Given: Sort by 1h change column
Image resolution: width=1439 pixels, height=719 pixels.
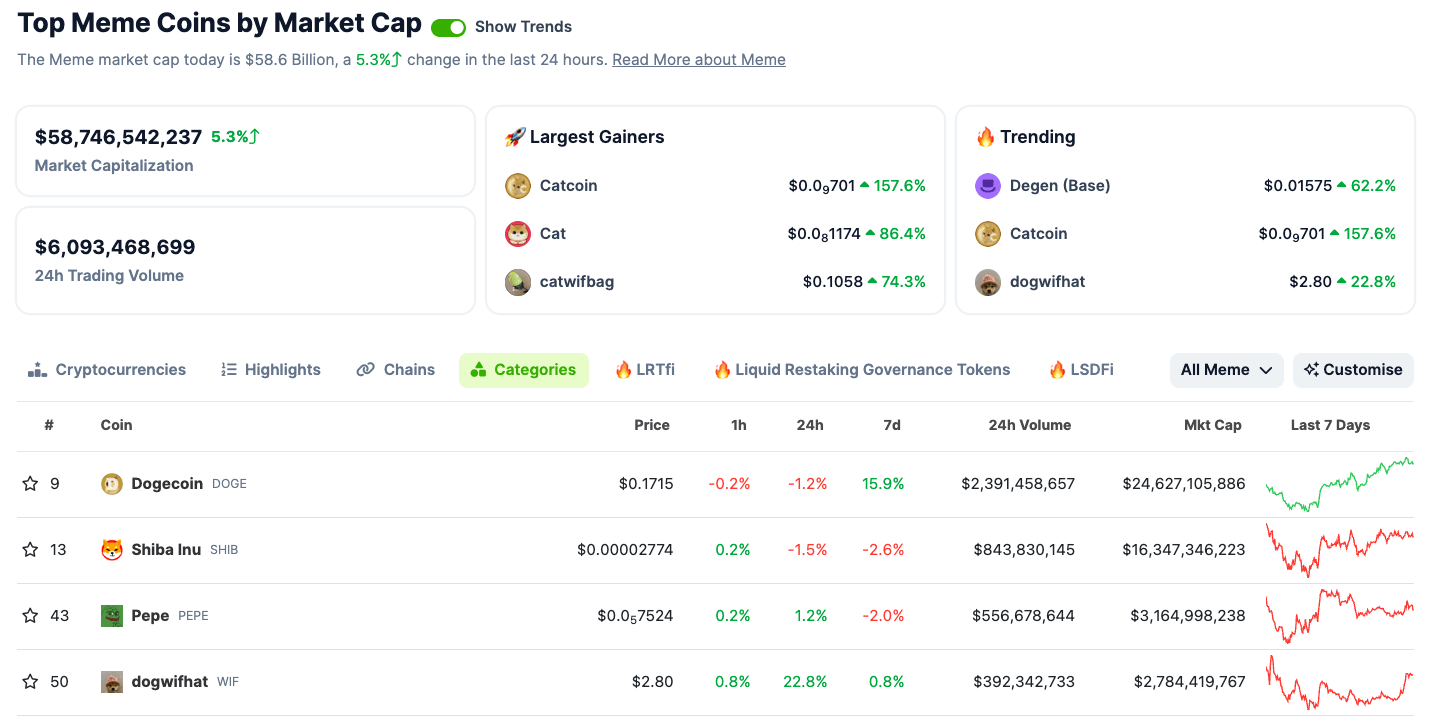Looking at the screenshot, I should pos(739,425).
